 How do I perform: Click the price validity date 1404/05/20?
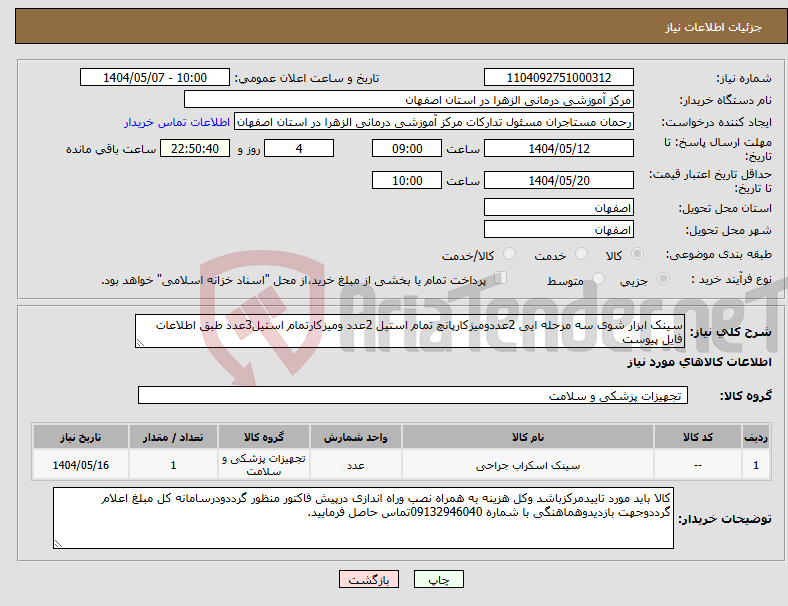click(559, 180)
